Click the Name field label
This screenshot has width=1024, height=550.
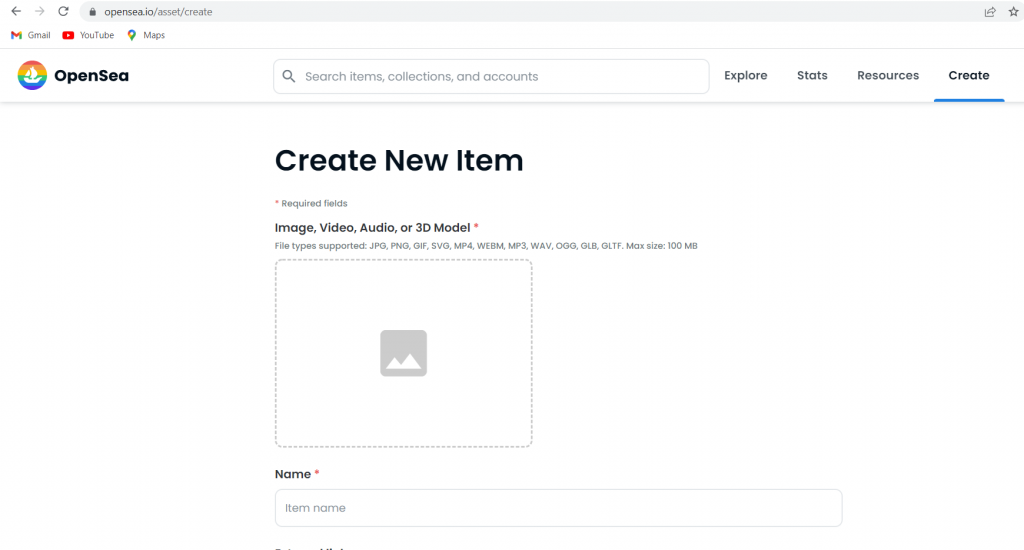(297, 474)
